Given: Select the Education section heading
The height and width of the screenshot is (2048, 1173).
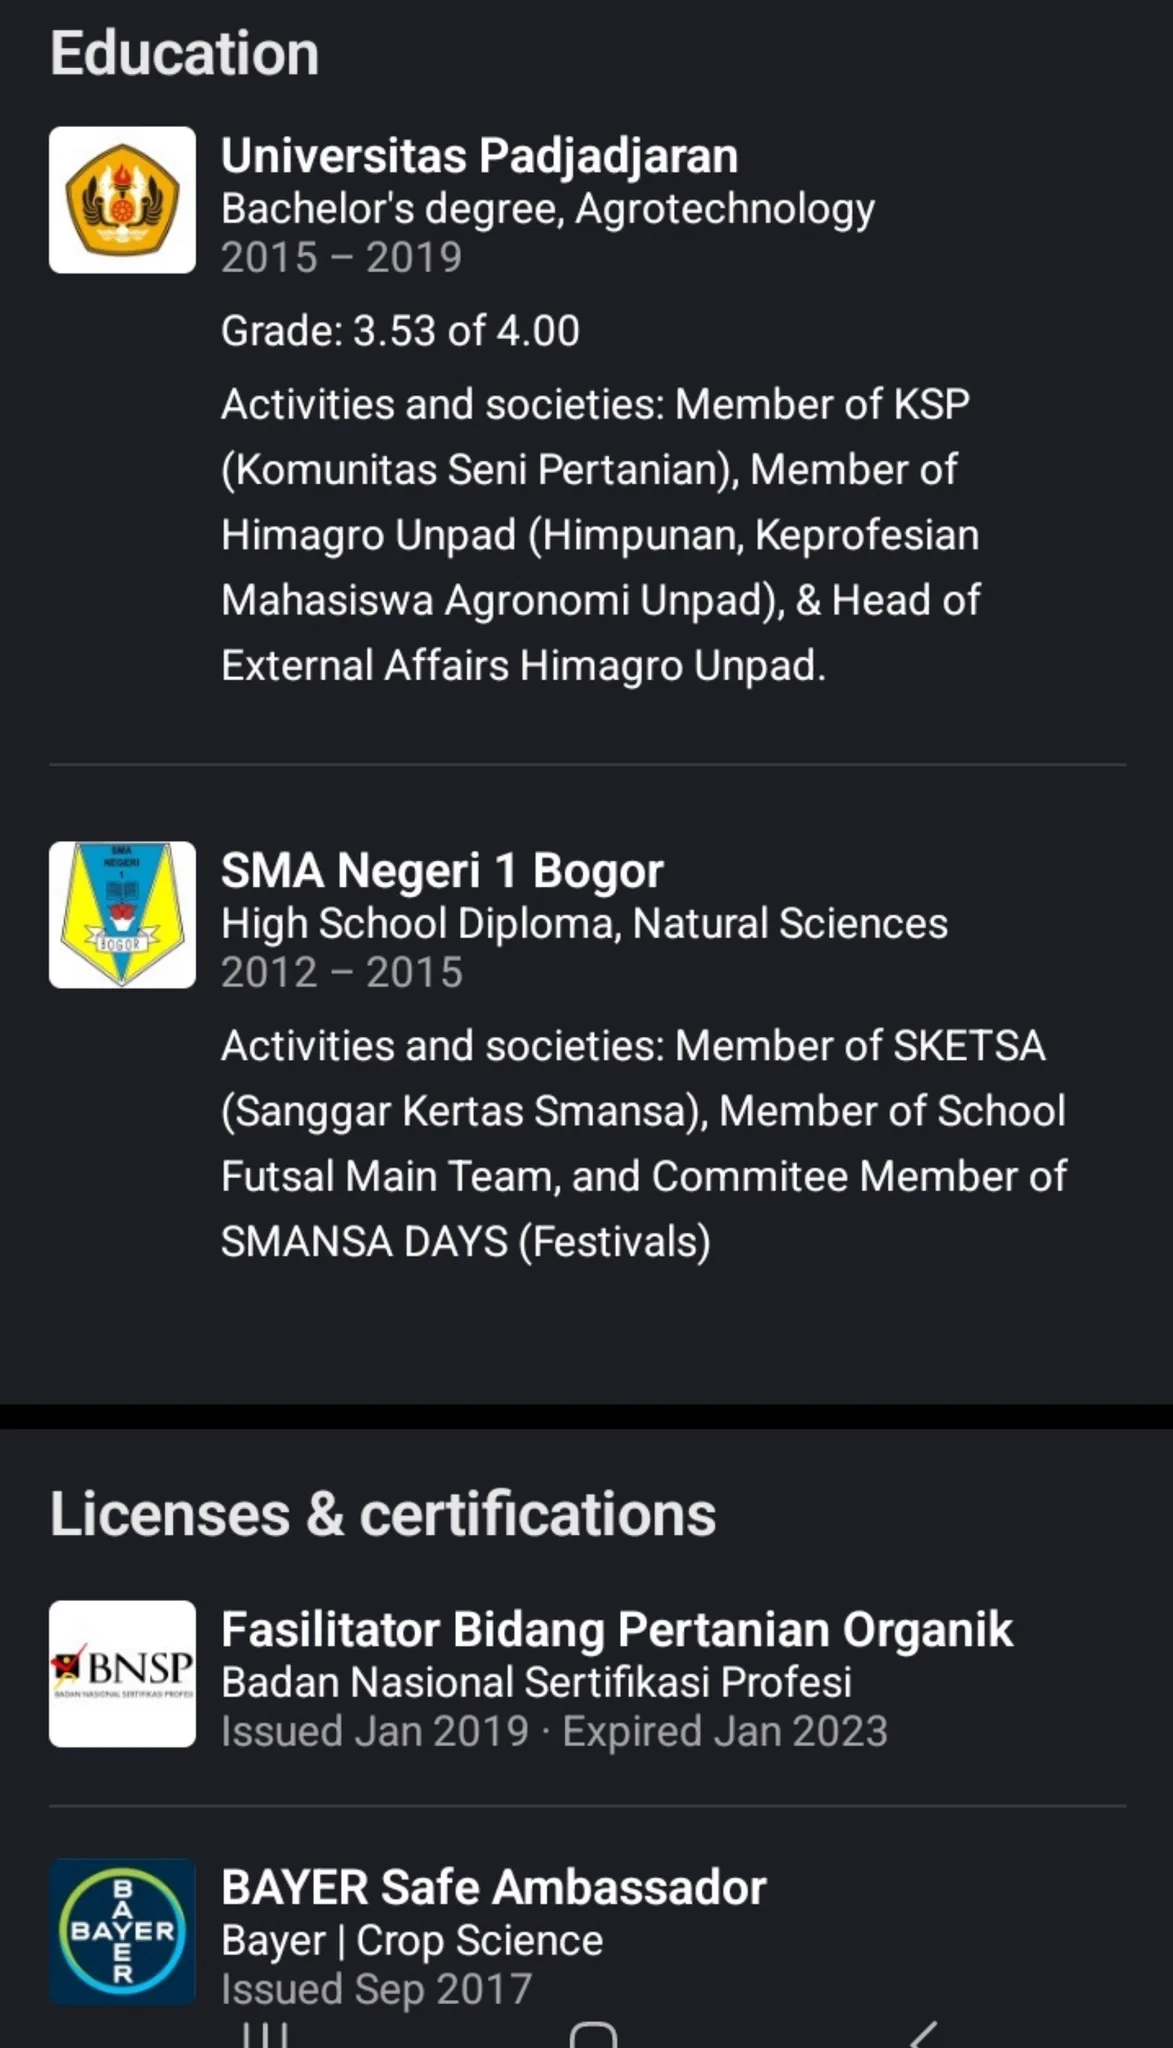Looking at the screenshot, I should 185,53.
